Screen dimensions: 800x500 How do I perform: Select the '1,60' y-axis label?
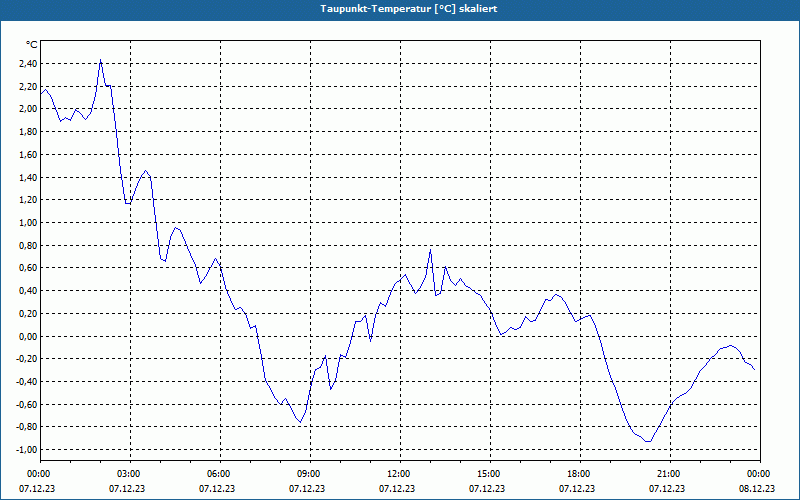click(28, 155)
